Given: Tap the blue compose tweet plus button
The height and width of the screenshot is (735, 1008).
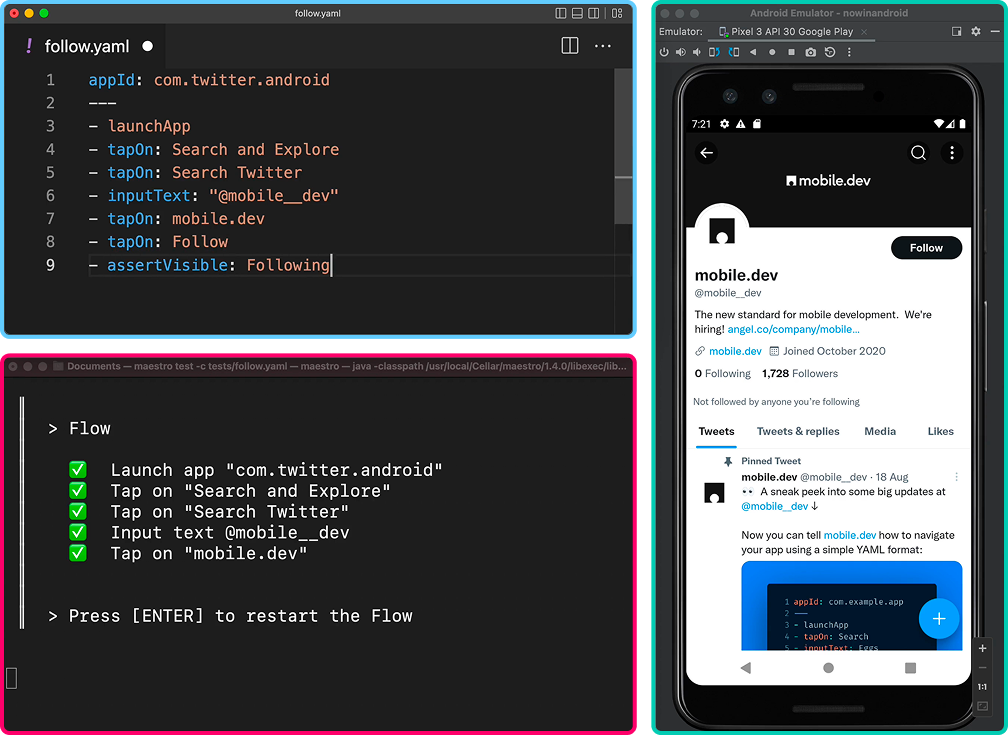Looking at the screenshot, I should click(939, 619).
